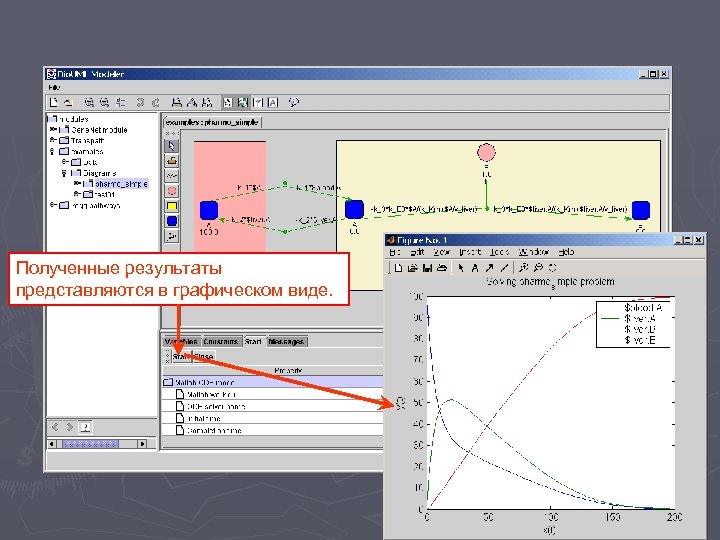Select the reaction line tool in diagram palette
The height and width of the screenshot is (540, 720).
coord(172,176)
